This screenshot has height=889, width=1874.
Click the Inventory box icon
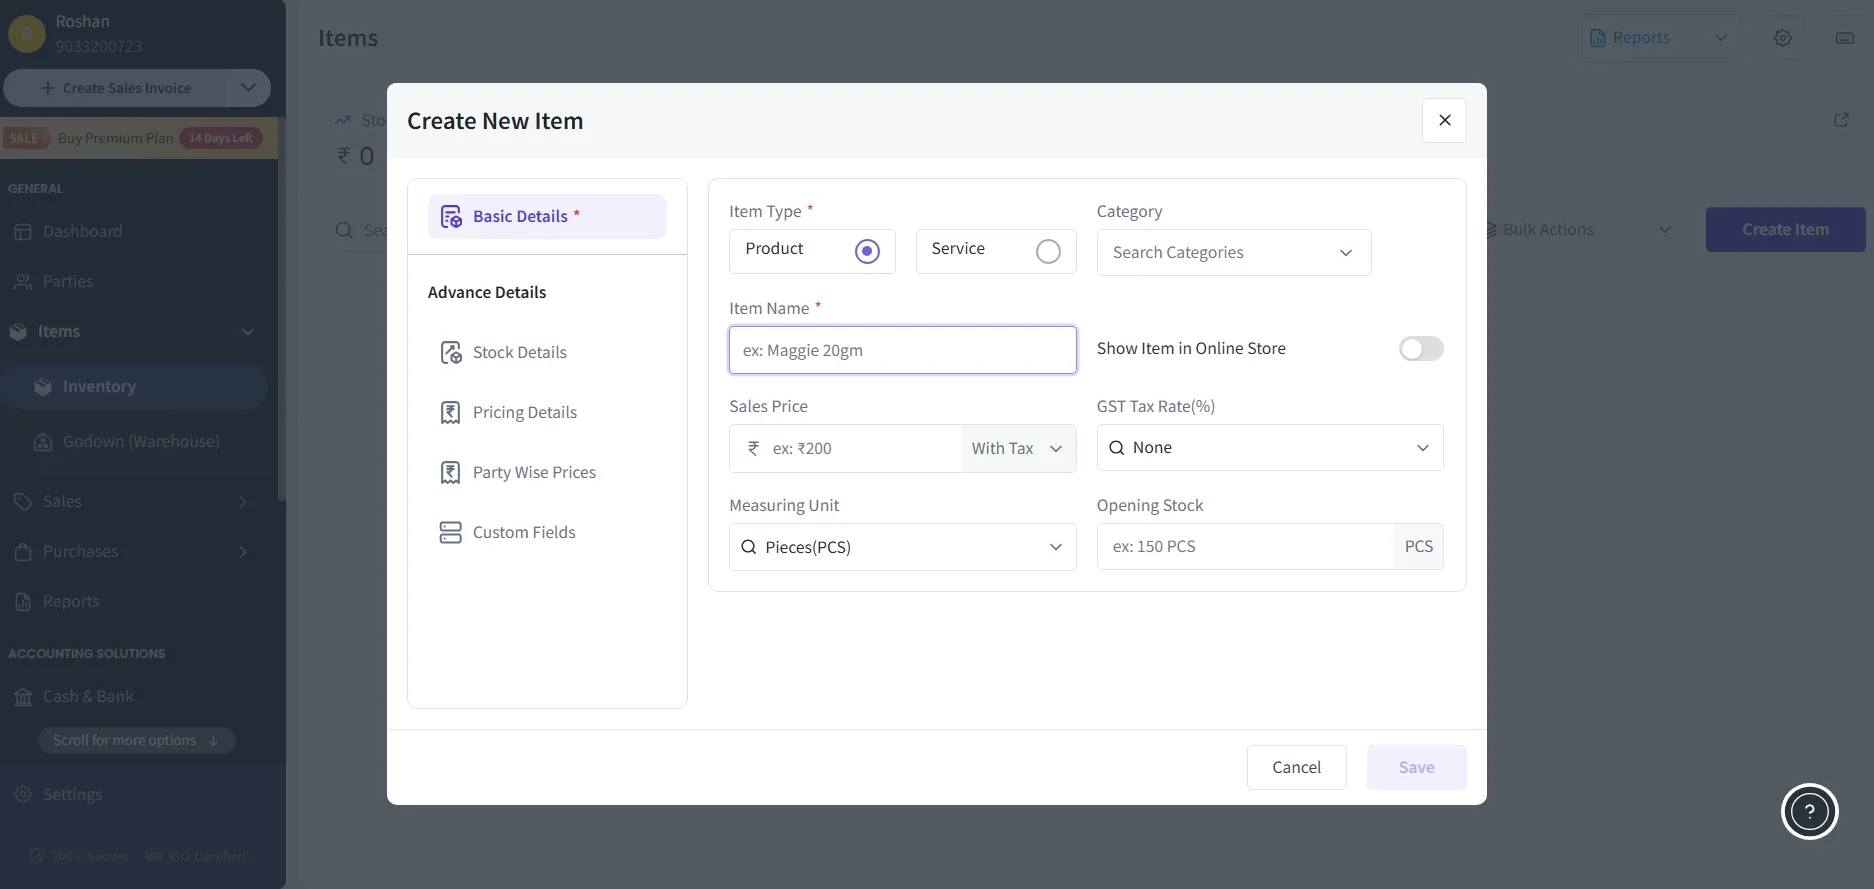(43, 386)
